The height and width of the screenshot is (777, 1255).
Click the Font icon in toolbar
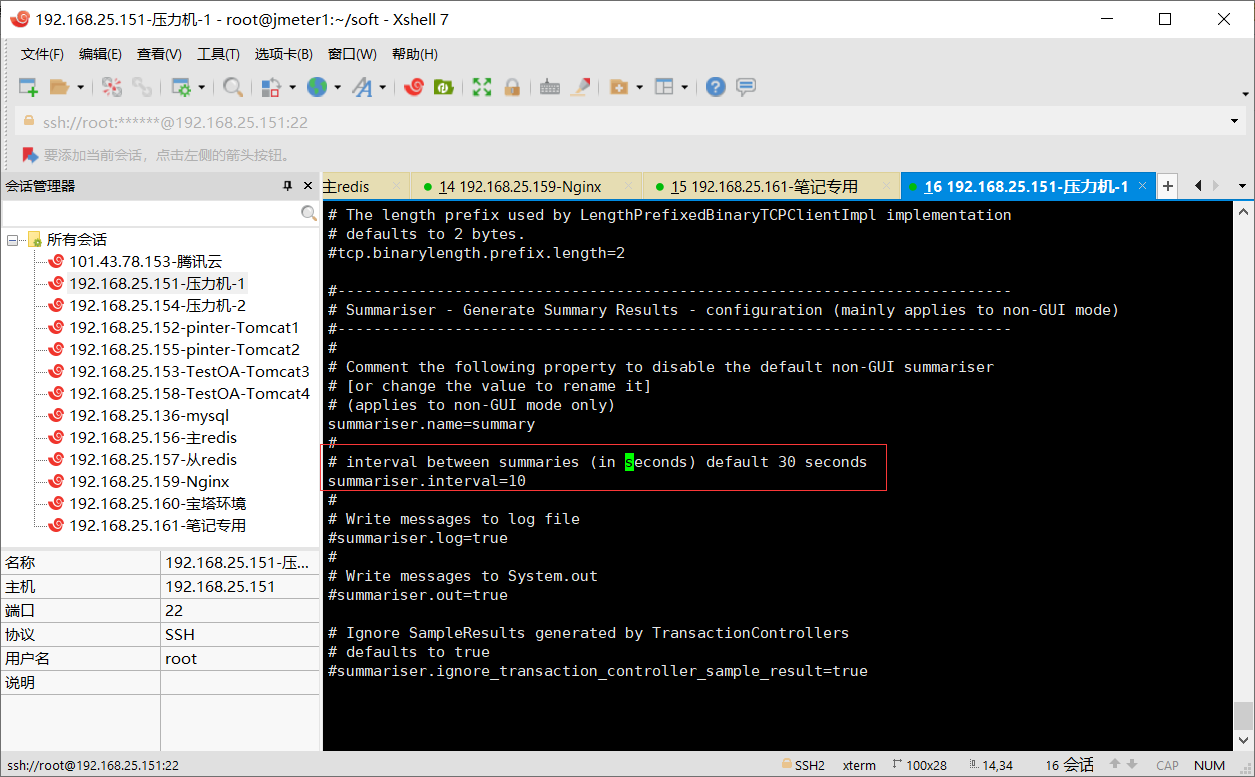pos(362,87)
